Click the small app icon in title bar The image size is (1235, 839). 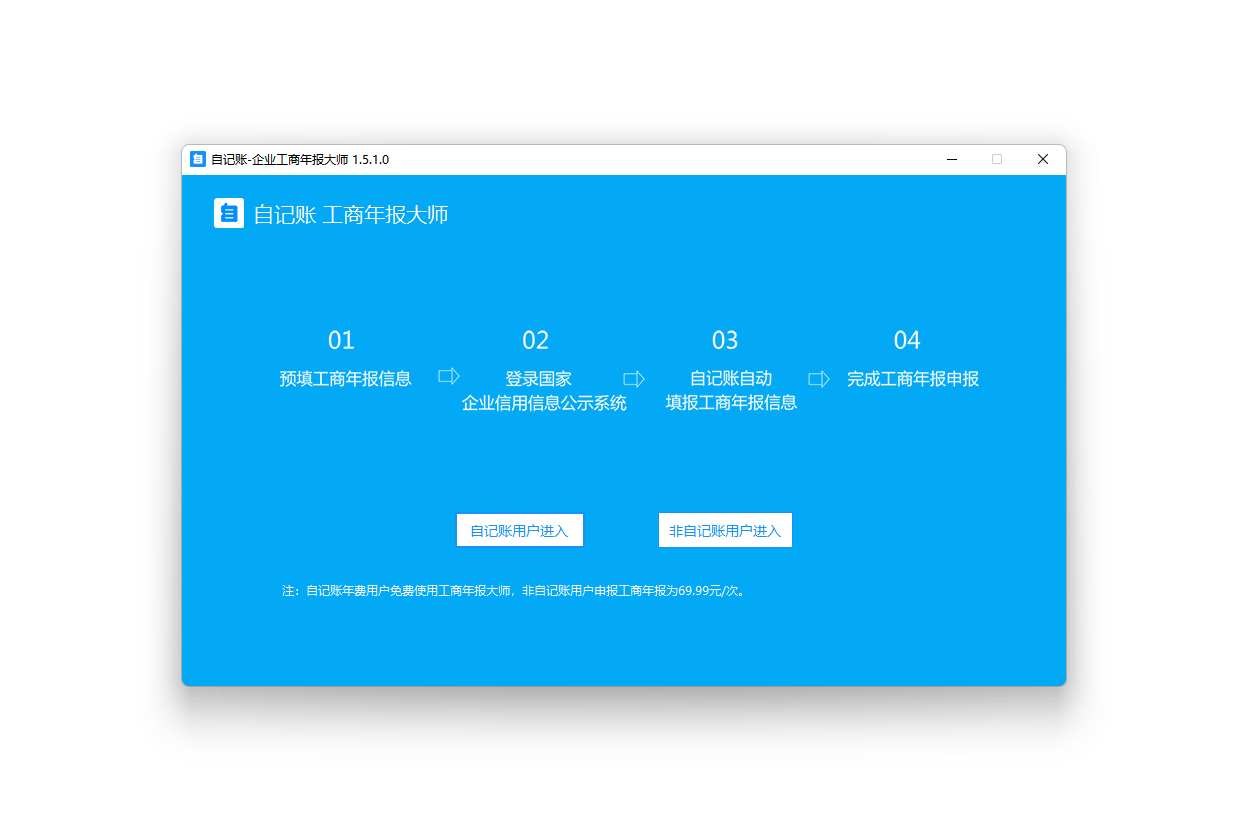tap(198, 160)
